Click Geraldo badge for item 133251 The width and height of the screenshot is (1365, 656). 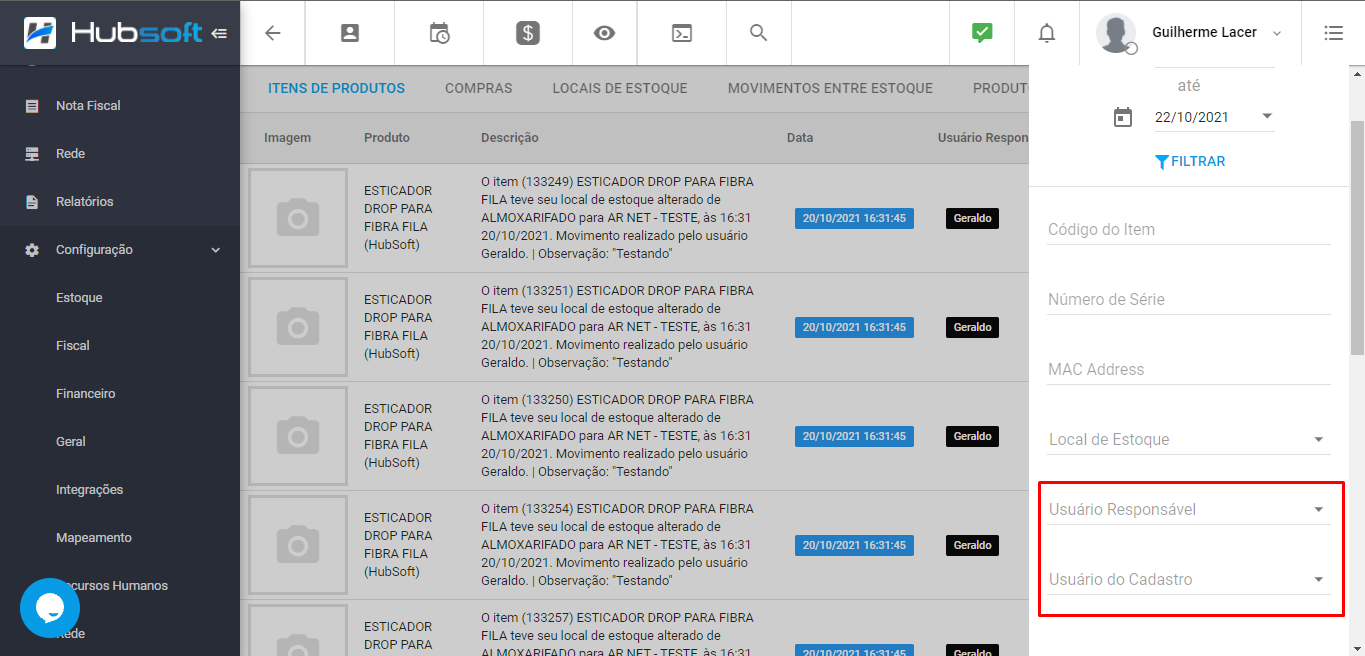tap(972, 327)
